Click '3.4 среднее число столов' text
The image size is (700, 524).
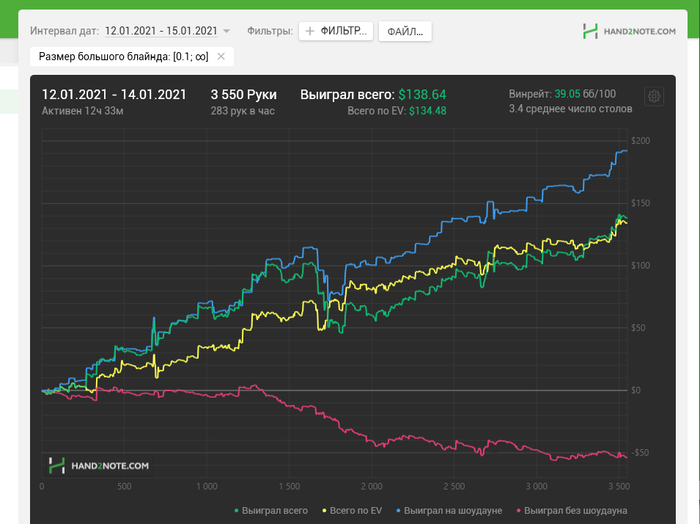tap(571, 109)
